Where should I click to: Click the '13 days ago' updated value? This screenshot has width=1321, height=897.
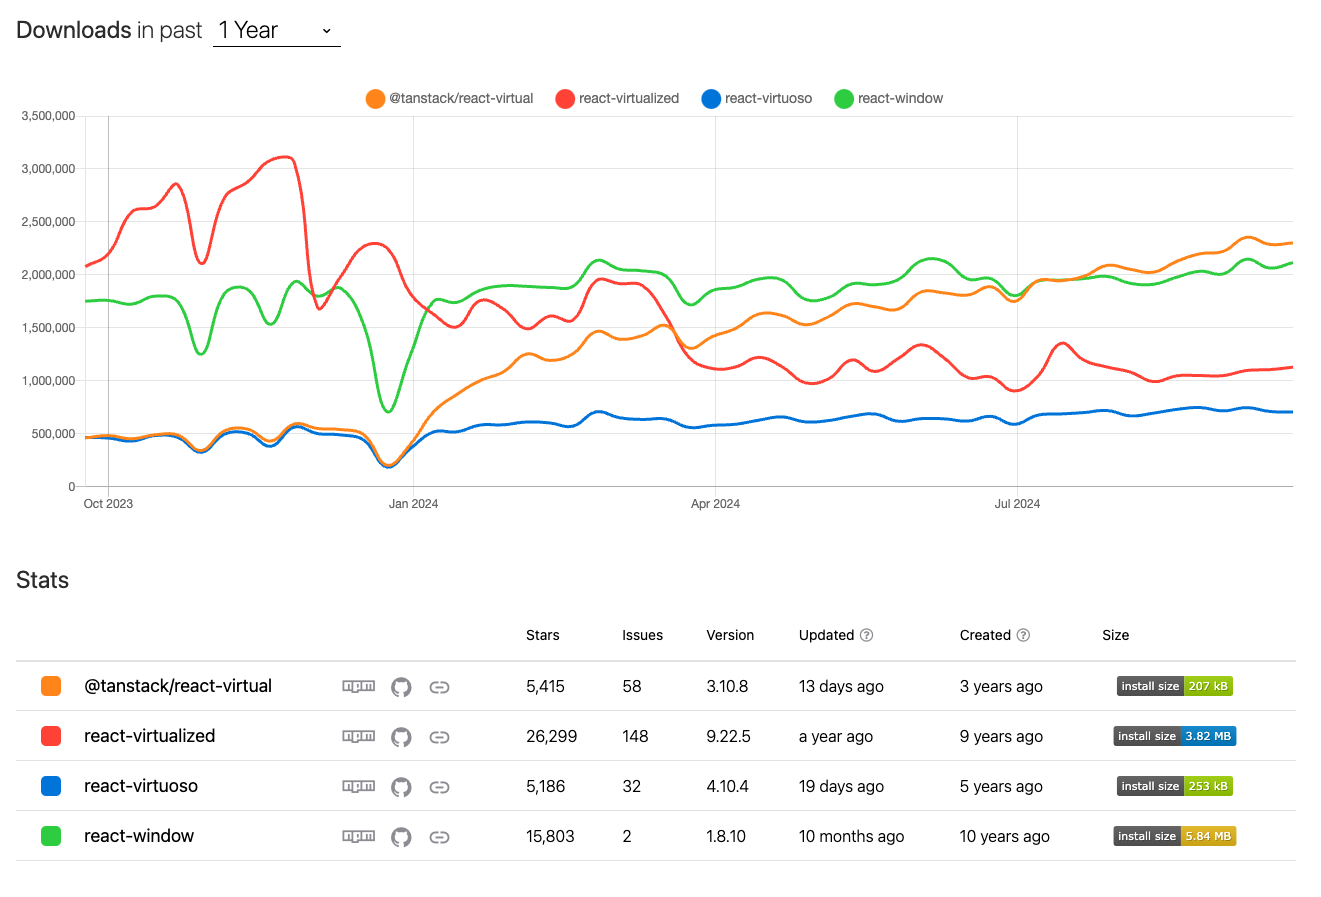841,686
